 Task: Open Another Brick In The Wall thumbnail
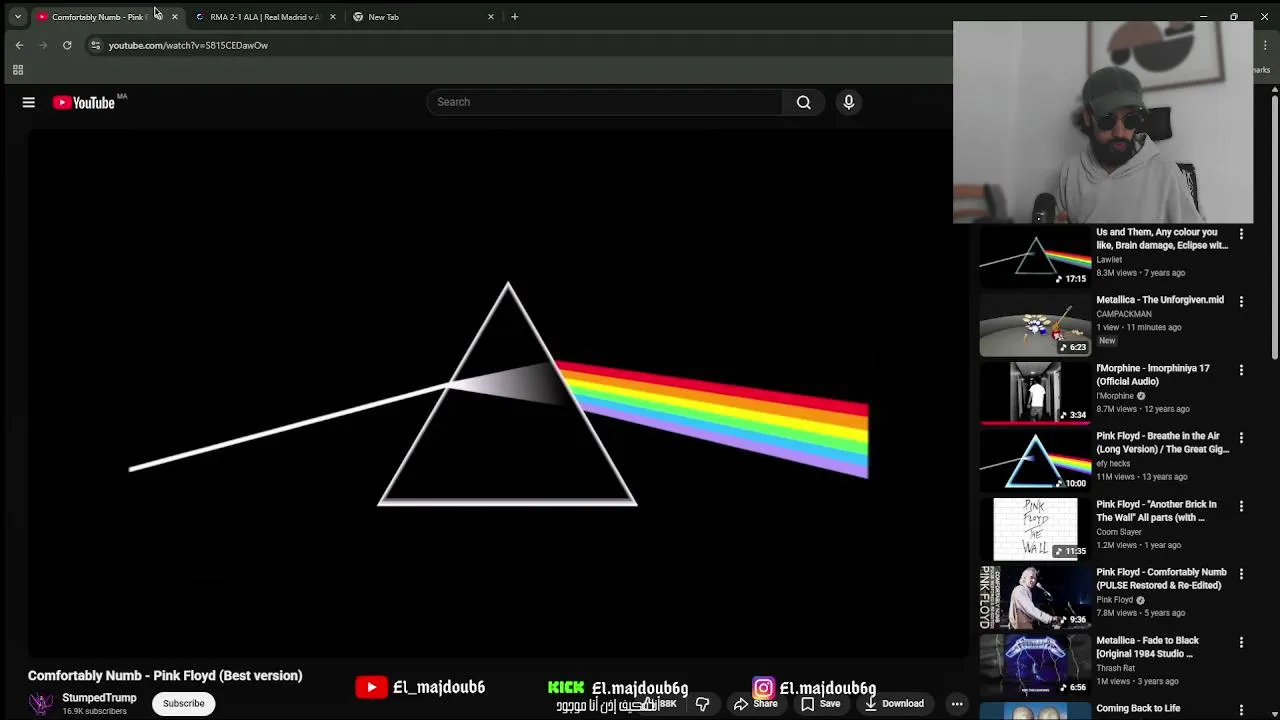tap(1035, 529)
